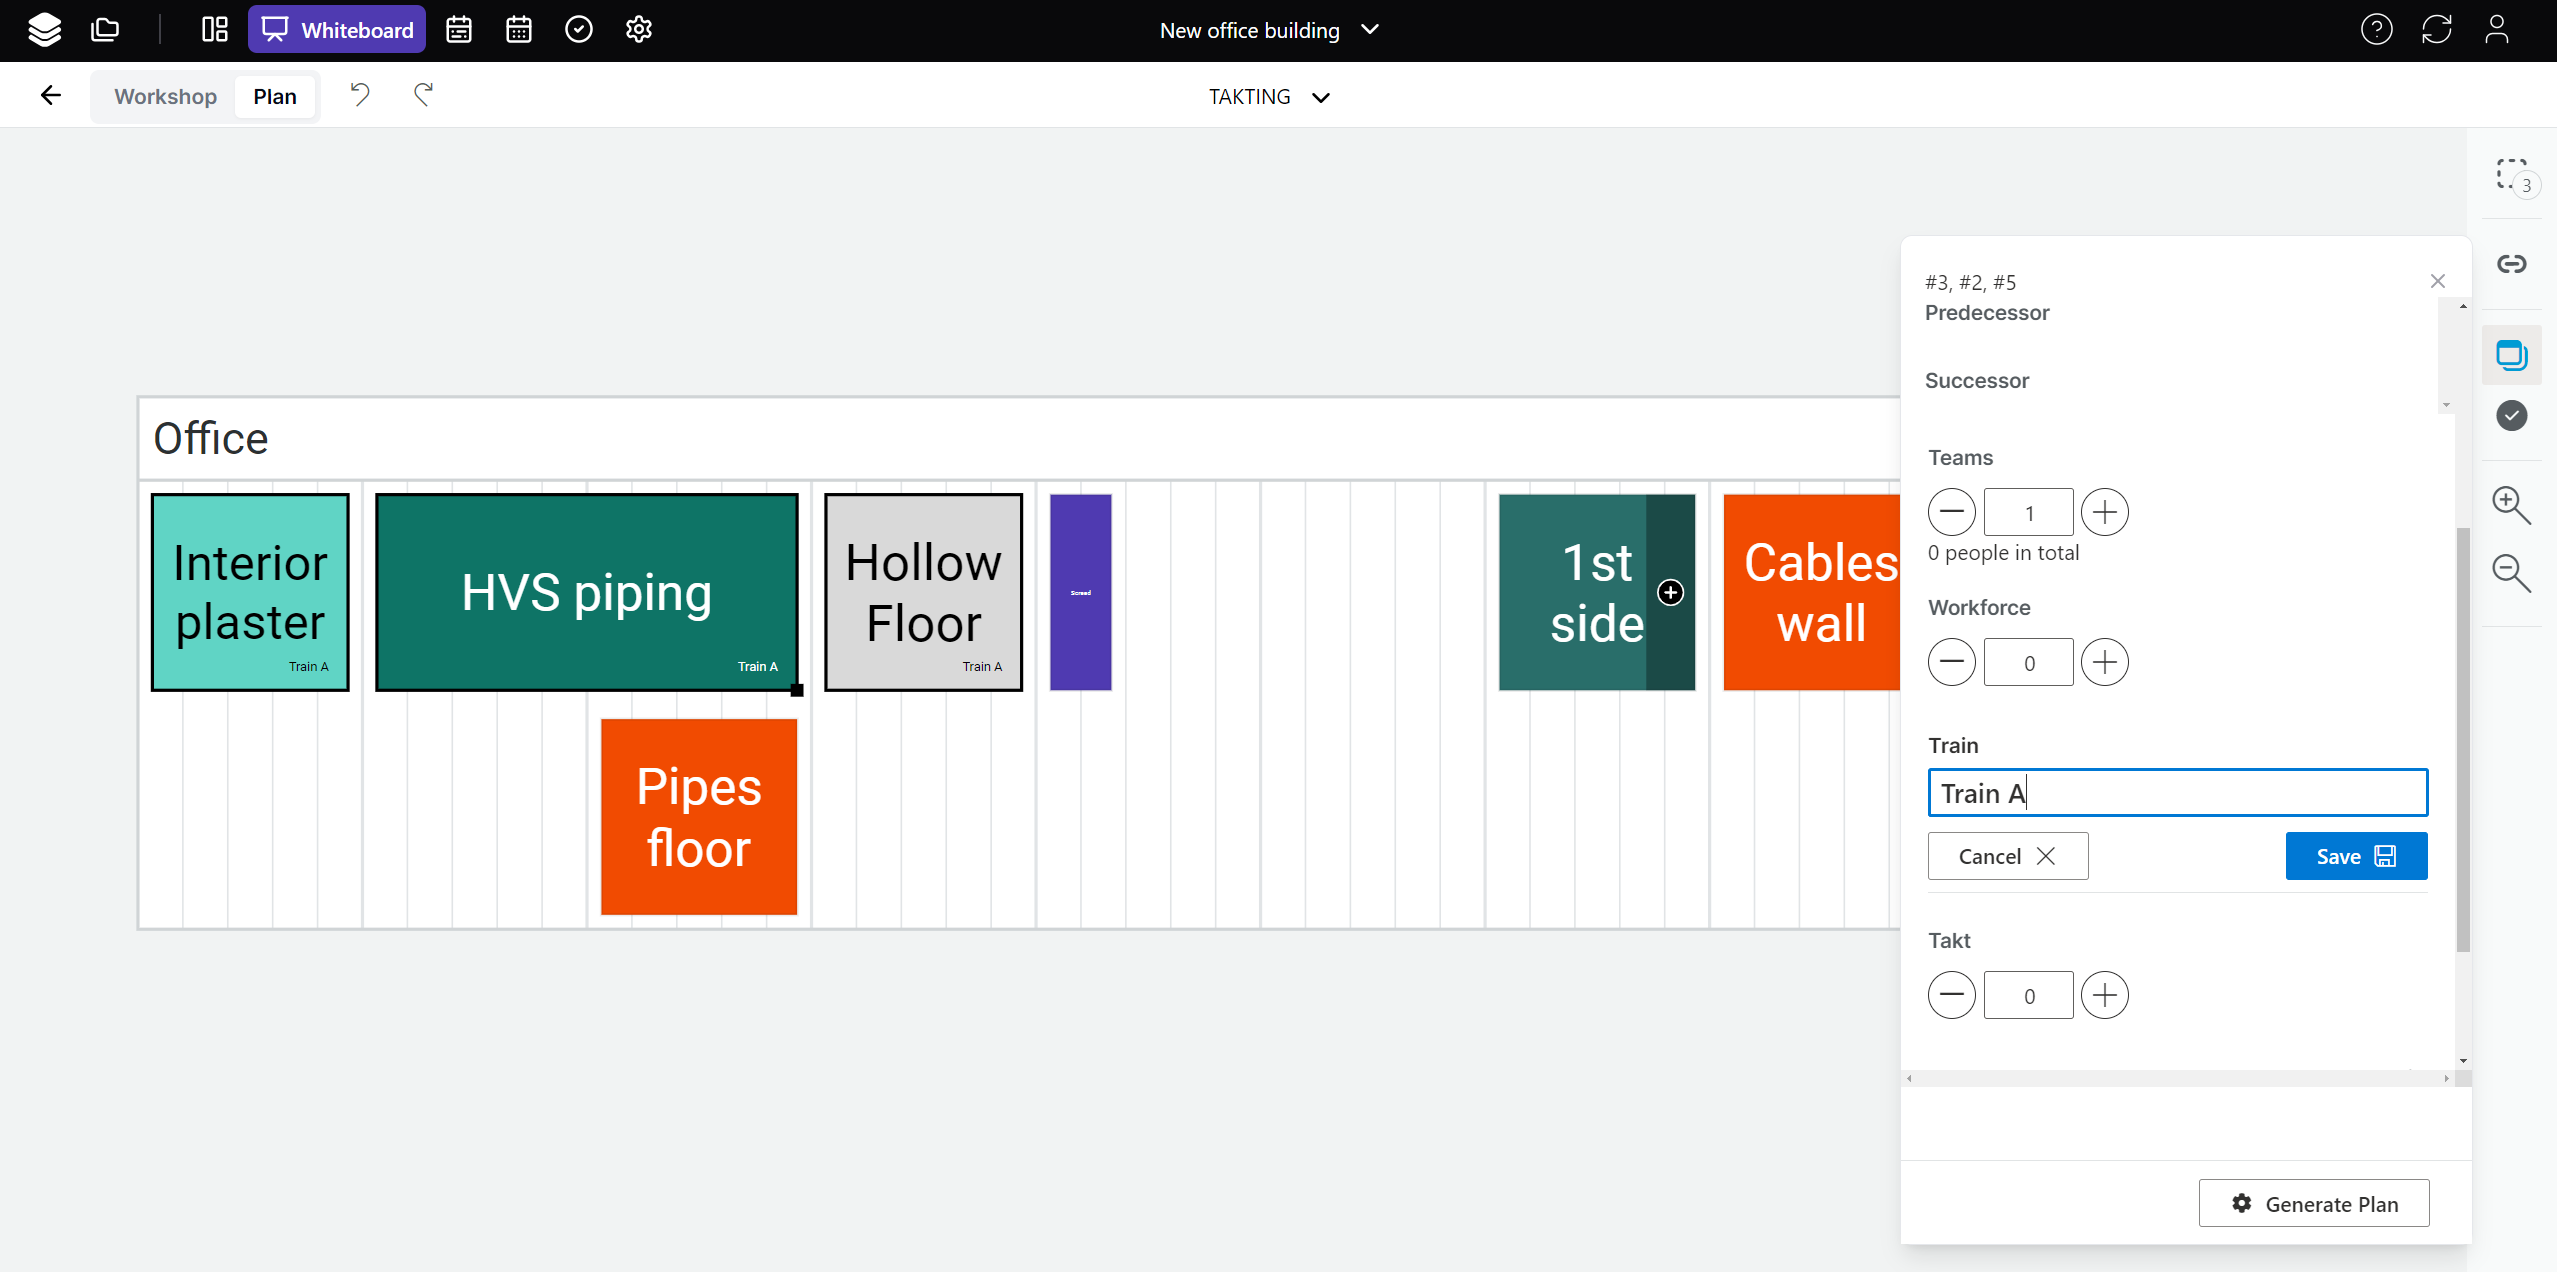Open the settings gear in top bar

639,30
